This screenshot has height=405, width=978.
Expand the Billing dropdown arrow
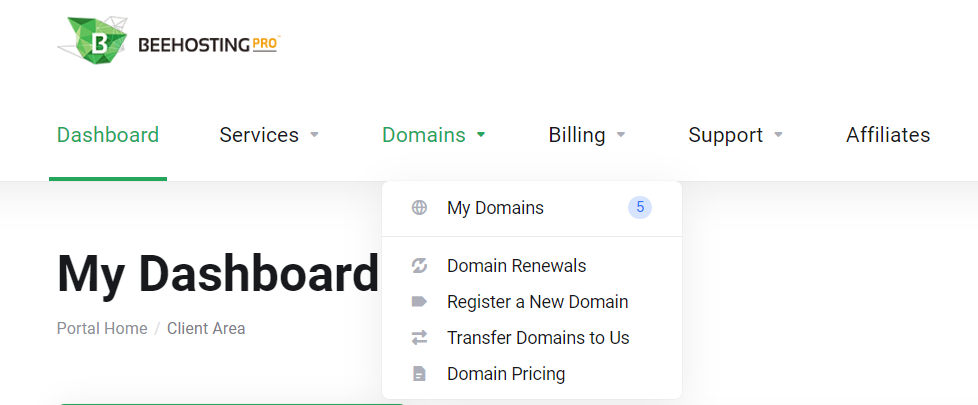pos(621,135)
